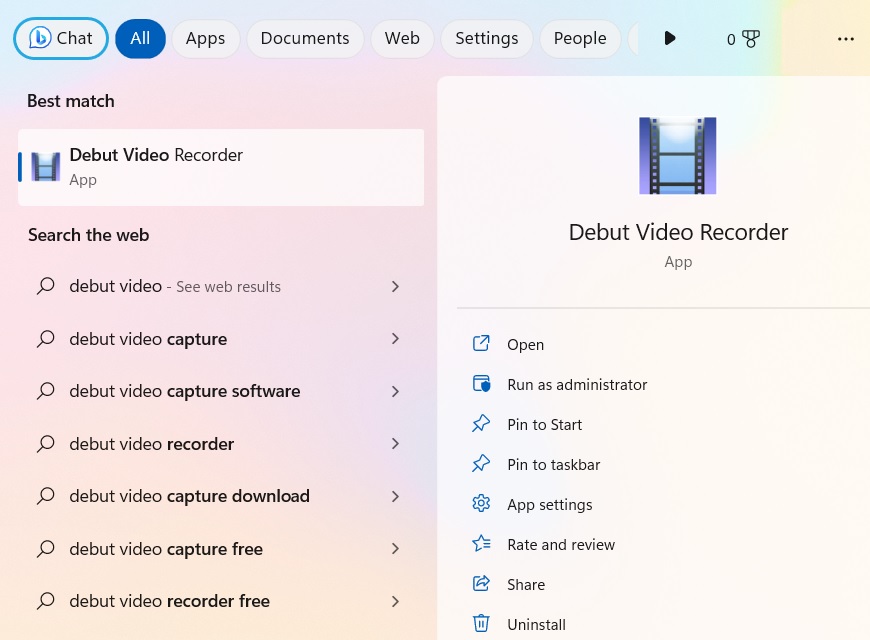
Task: Click the Rate and review star icon
Action: (481, 544)
